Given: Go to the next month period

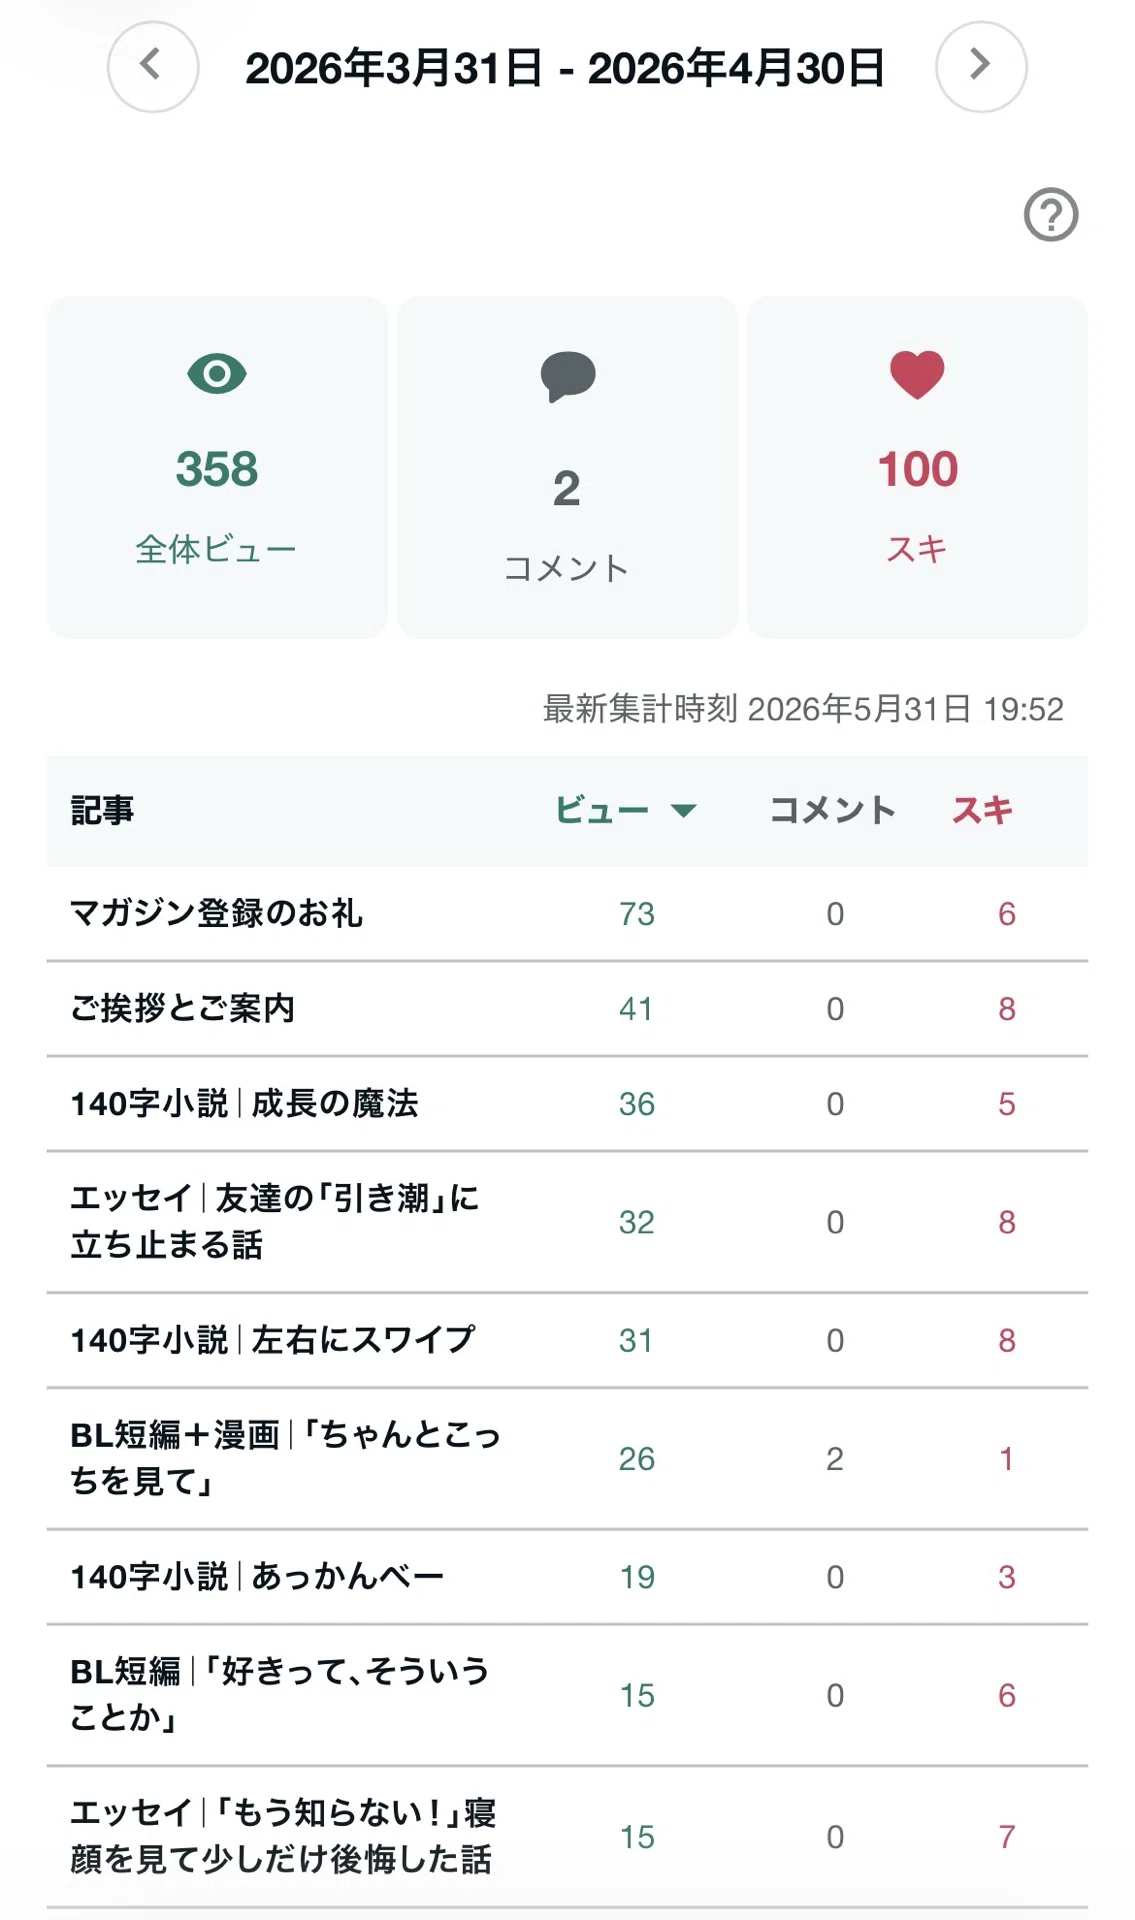Looking at the screenshot, I should (981, 66).
